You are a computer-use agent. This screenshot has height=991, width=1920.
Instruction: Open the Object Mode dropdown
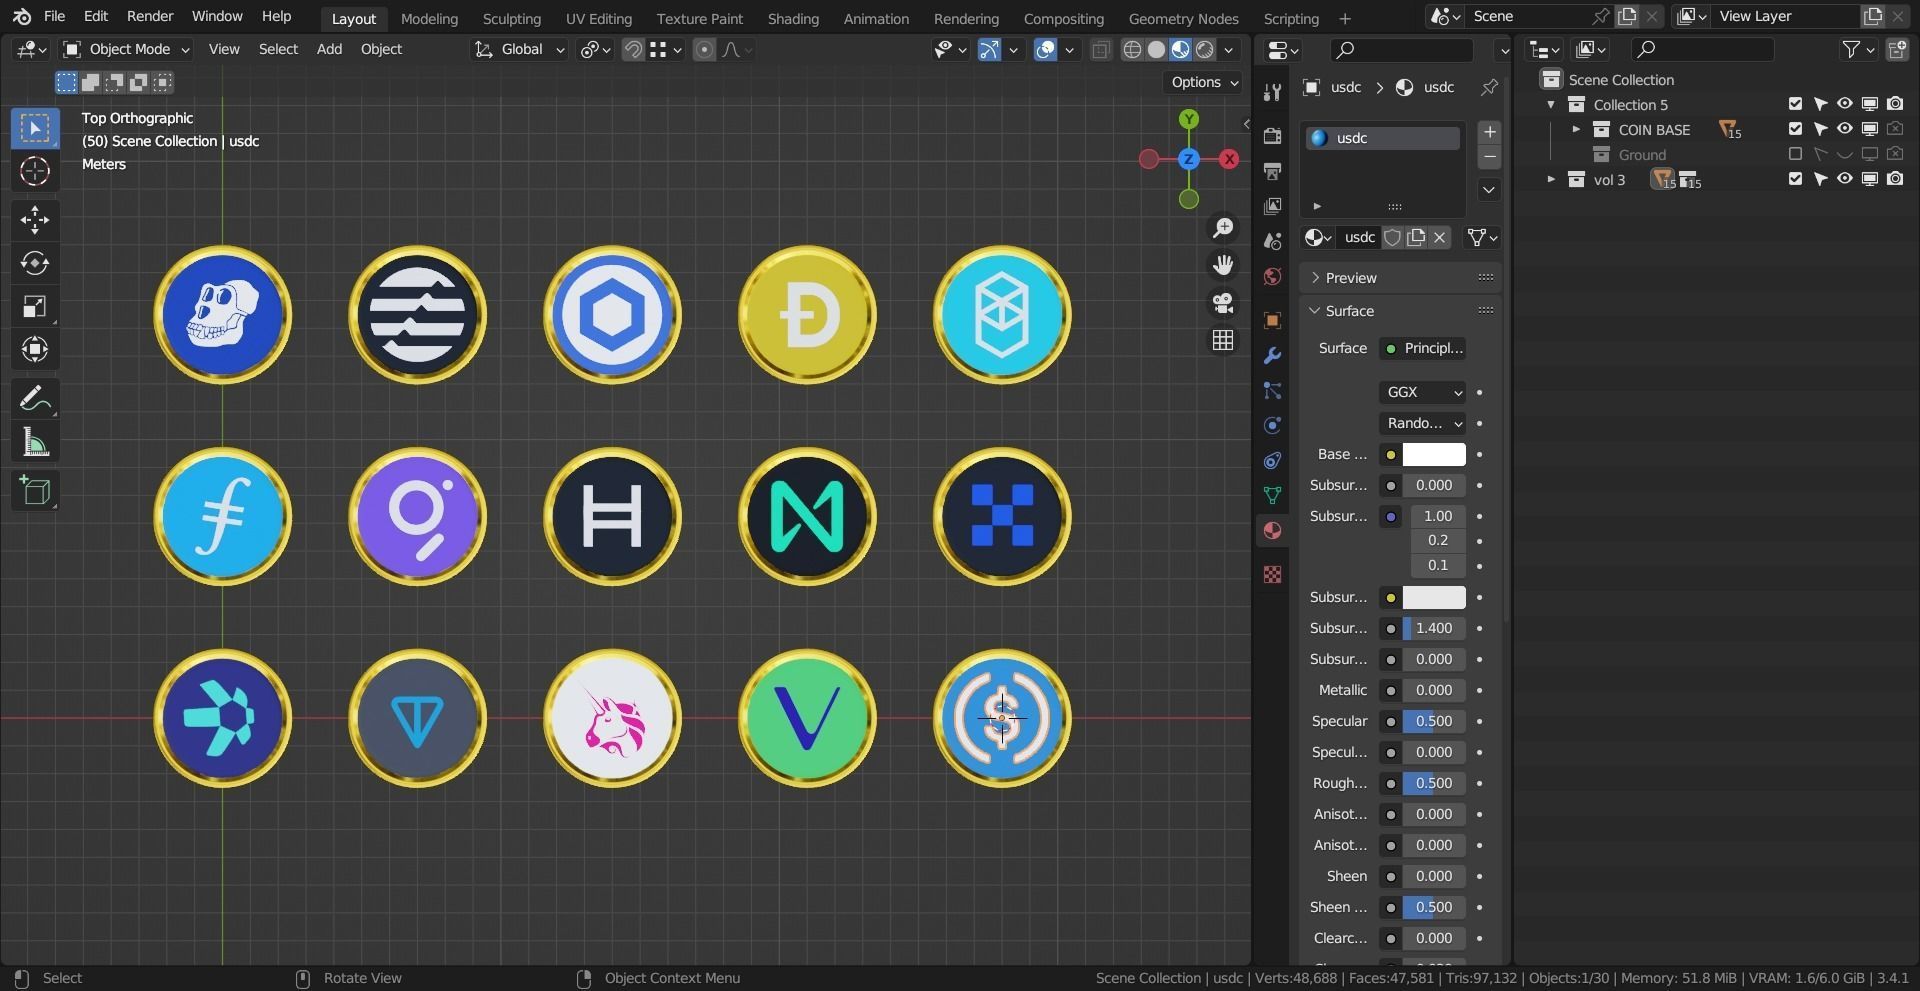click(126, 49)
